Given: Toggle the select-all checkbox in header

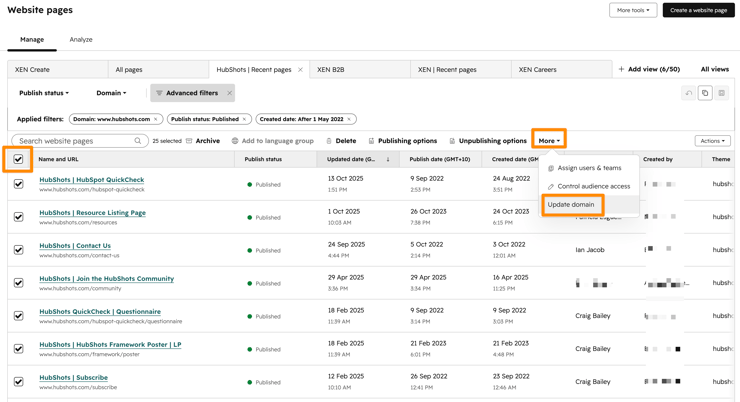Looking at the screenshot, I should coord(18,159).
